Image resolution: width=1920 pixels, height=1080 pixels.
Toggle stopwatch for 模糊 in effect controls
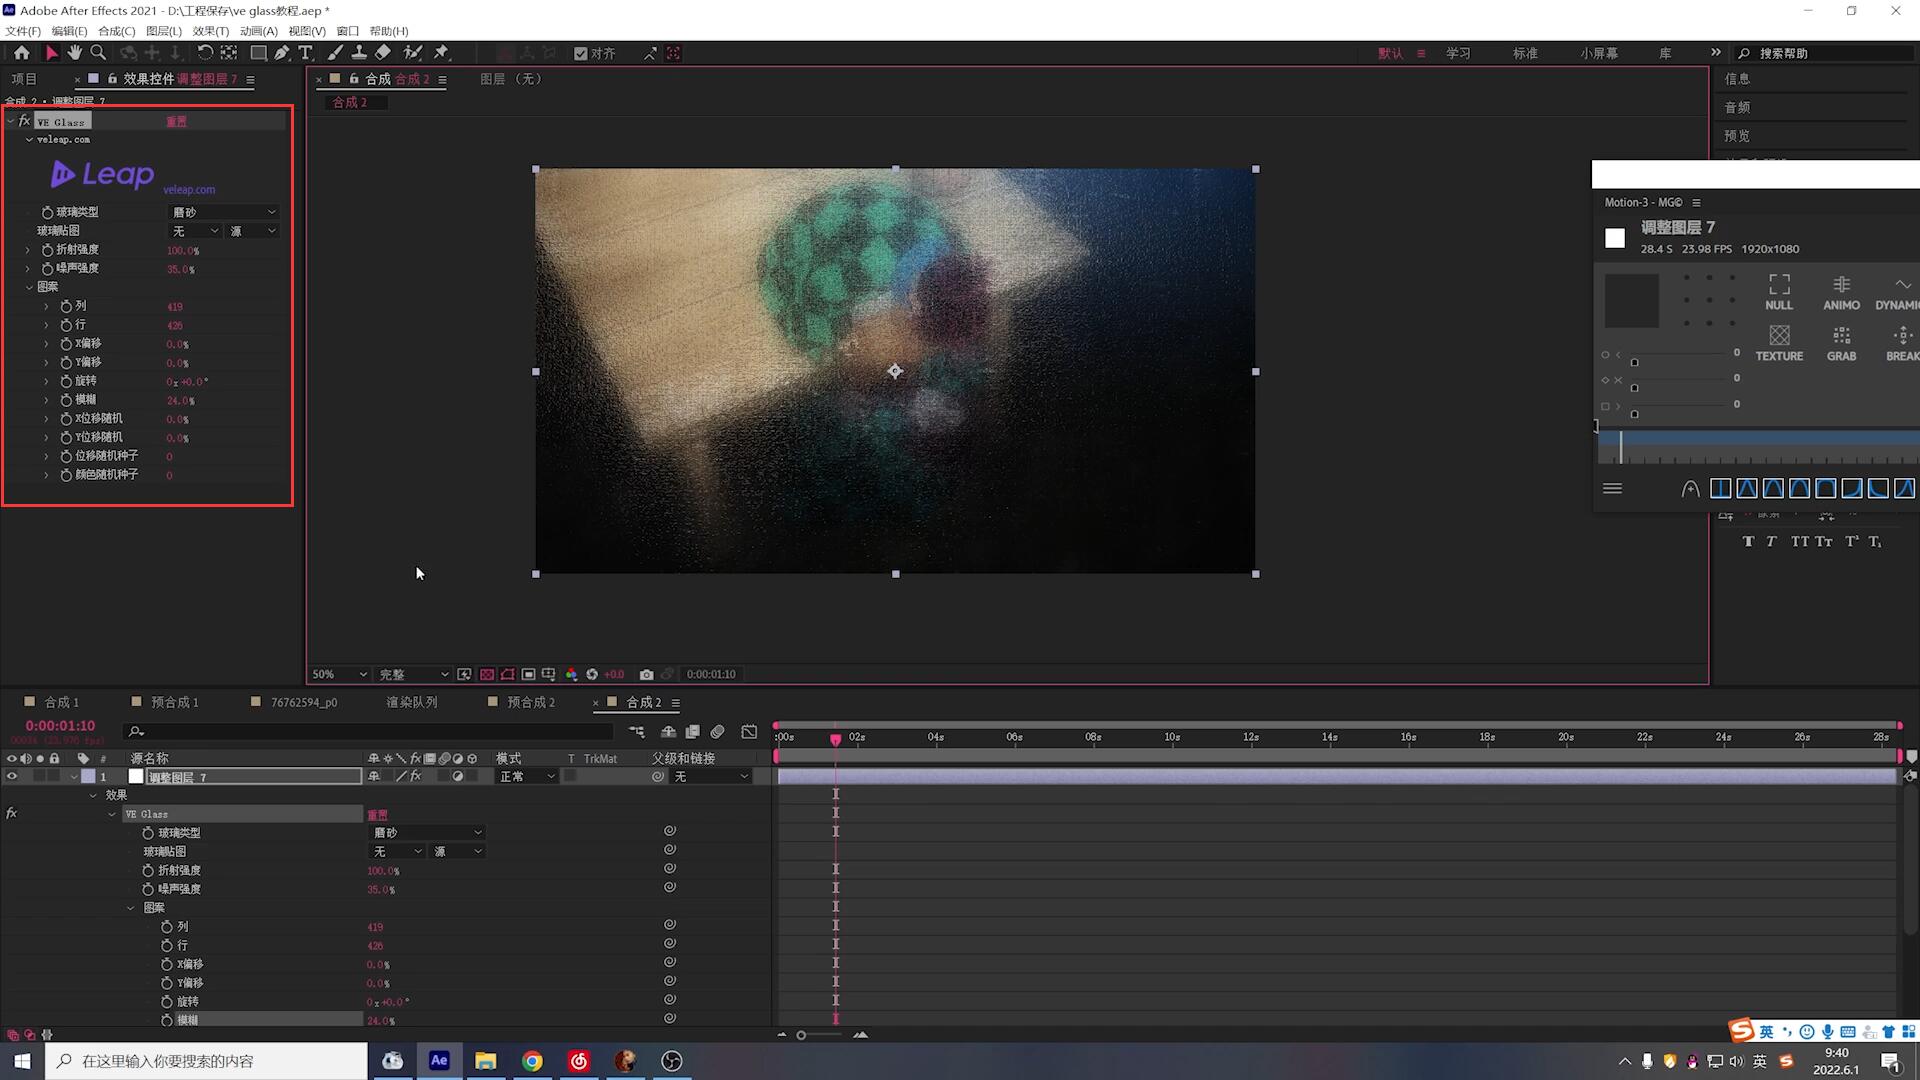click(x=66, y=400)
